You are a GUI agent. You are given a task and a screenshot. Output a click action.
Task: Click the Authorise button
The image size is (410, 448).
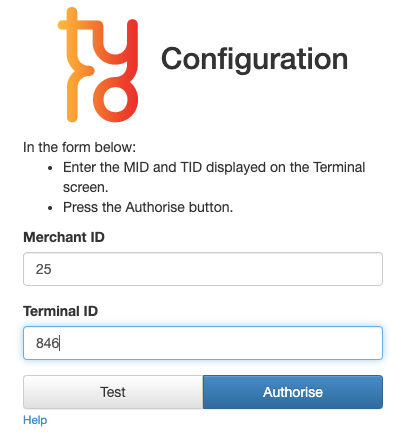click(x=293, y=392)
